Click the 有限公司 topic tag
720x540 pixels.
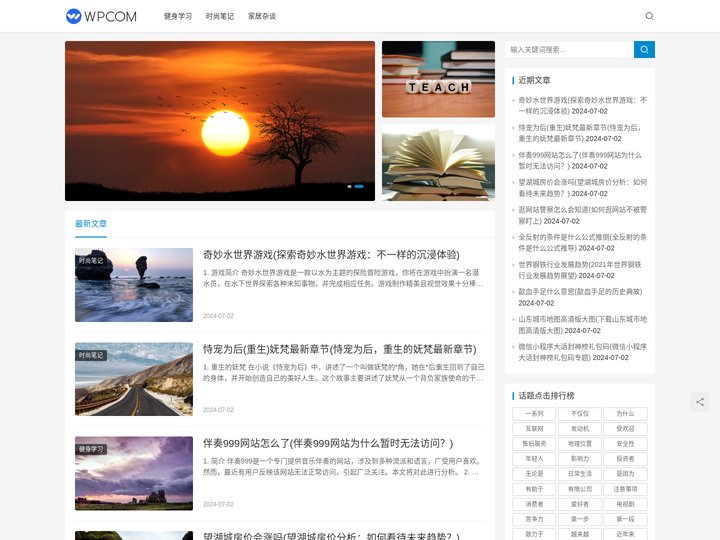579,489
